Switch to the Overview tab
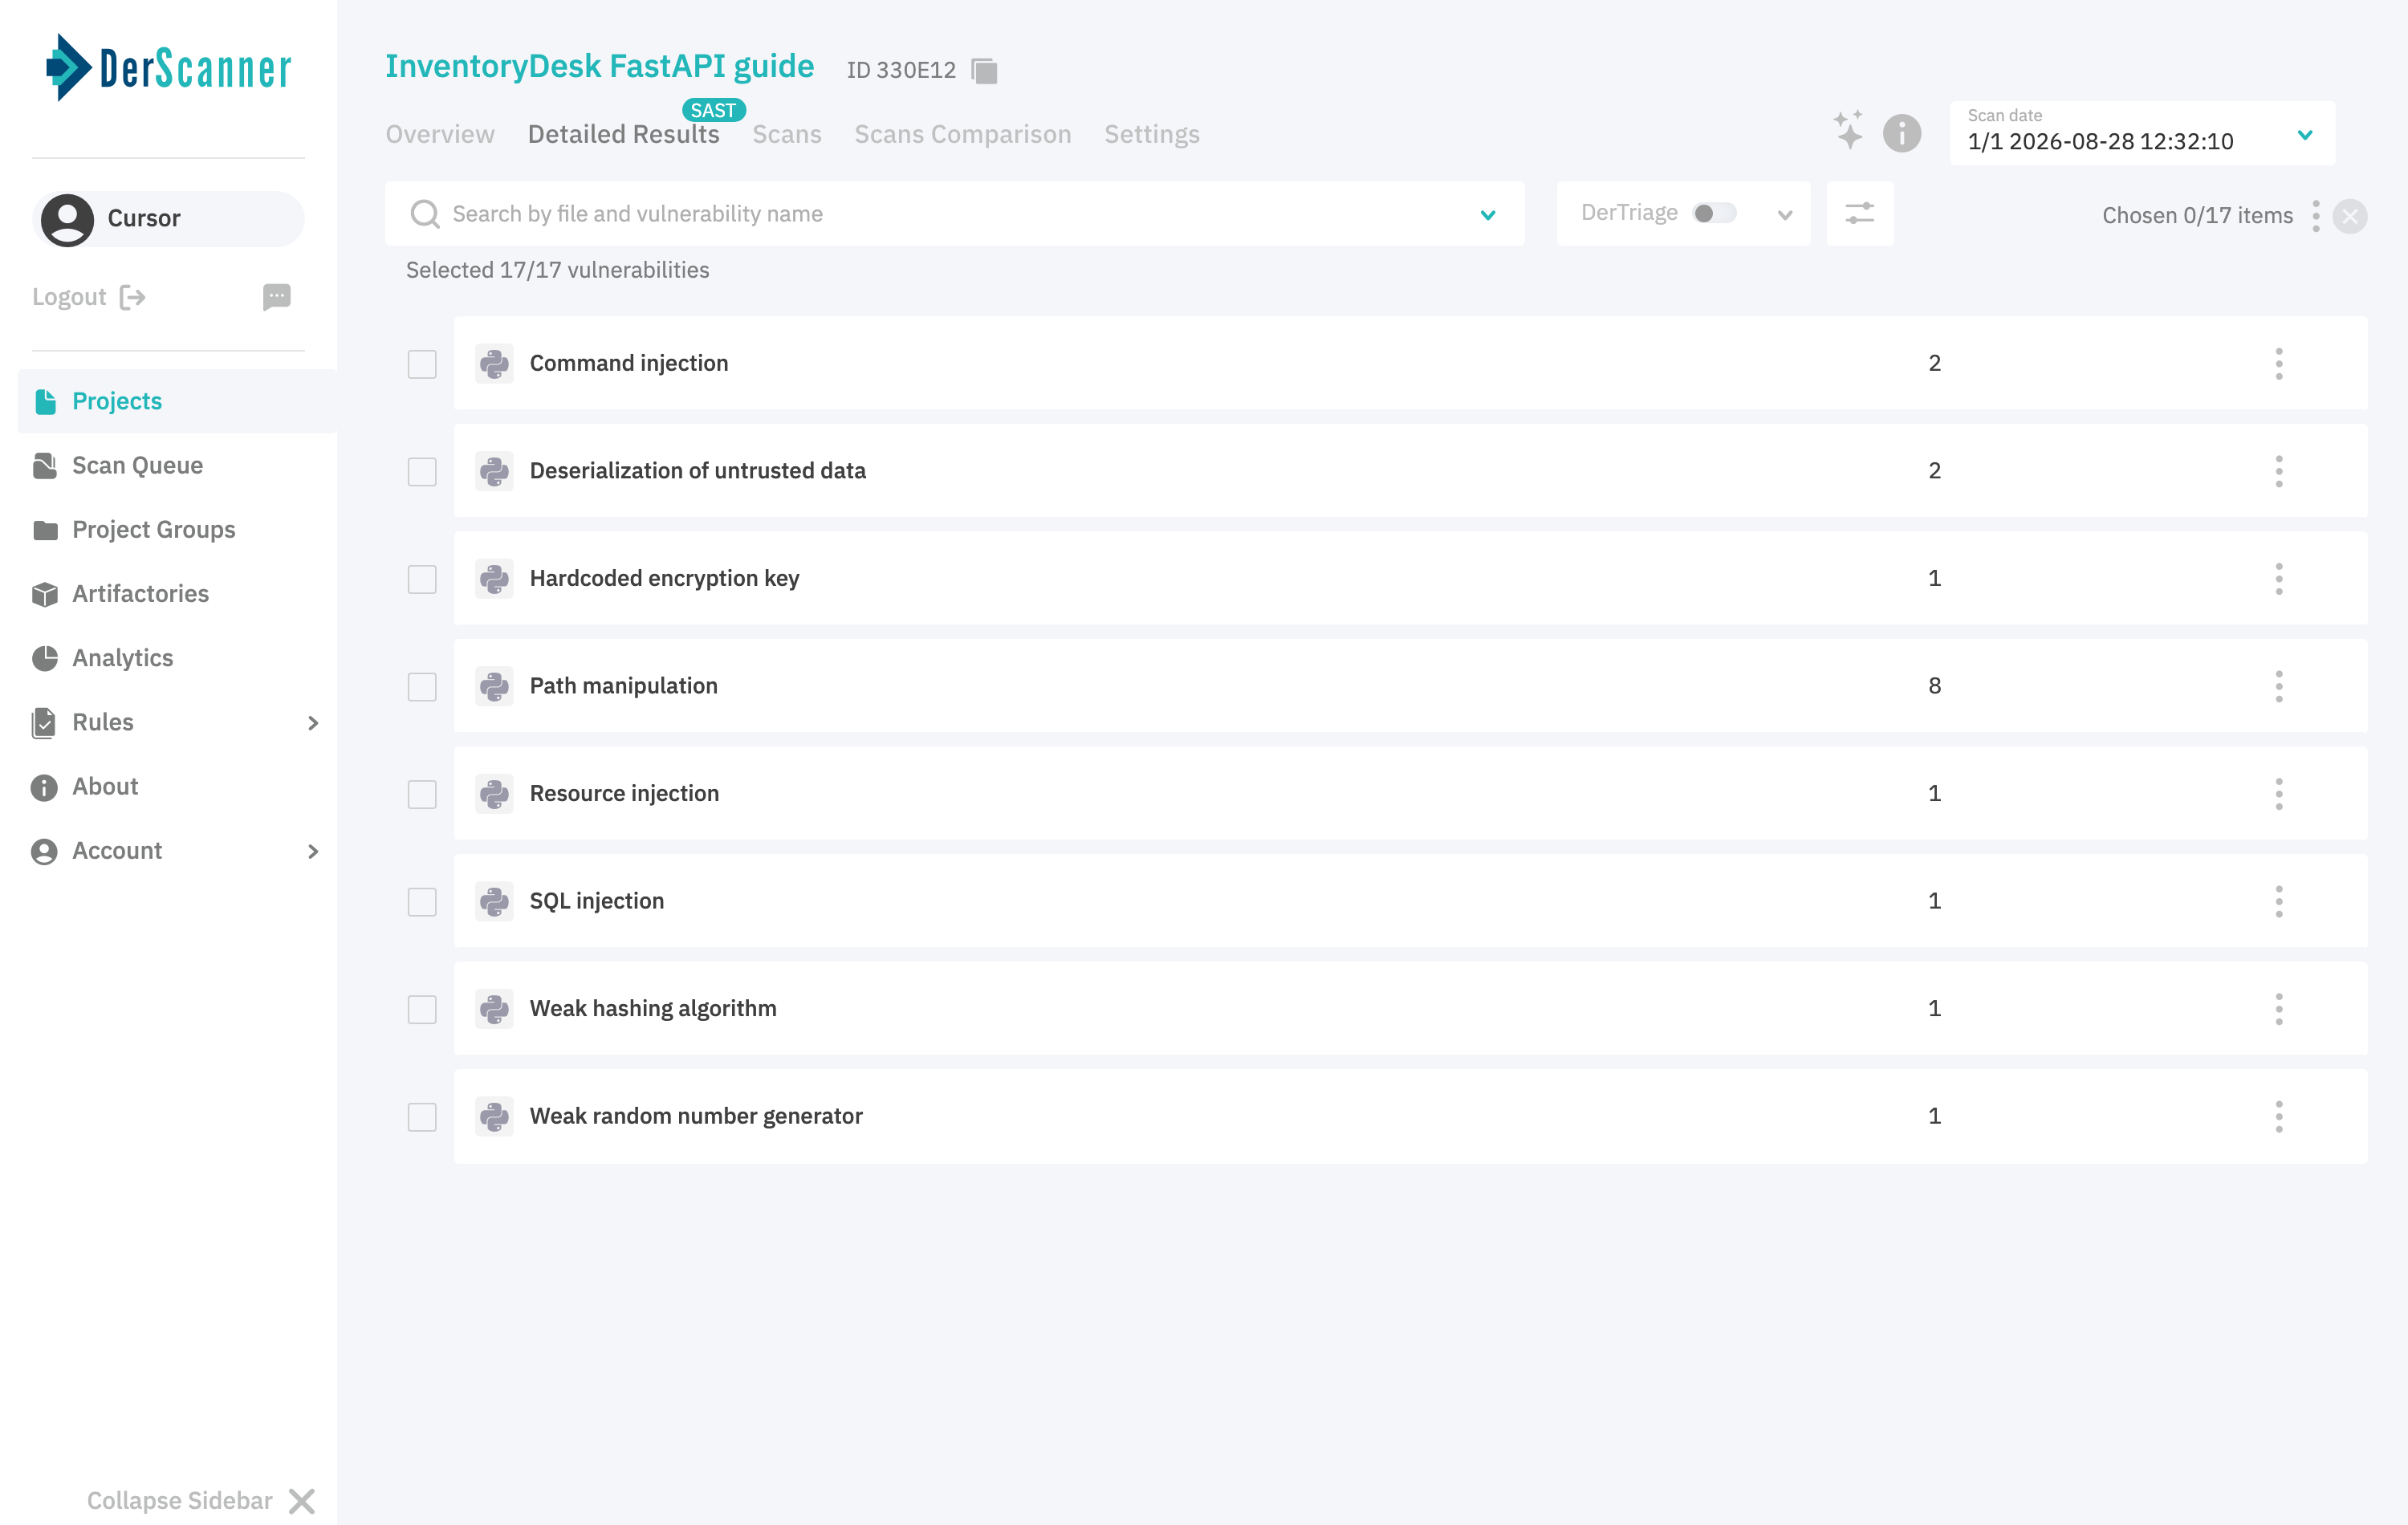This screenshot has width=2408, height=1525. coord(440,134)
